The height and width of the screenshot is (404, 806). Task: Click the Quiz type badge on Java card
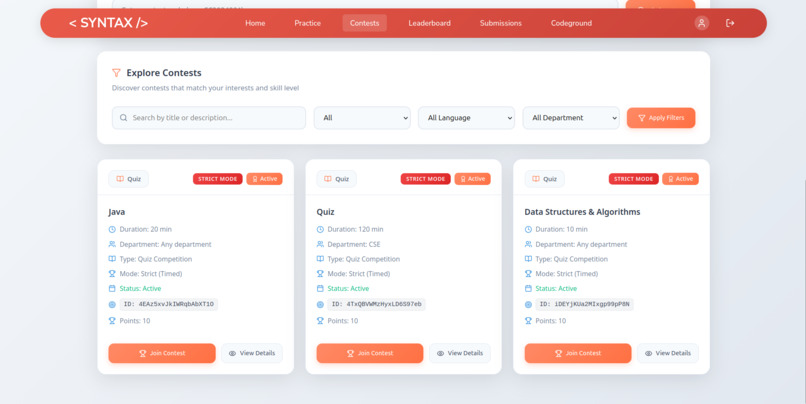point(129,179)
